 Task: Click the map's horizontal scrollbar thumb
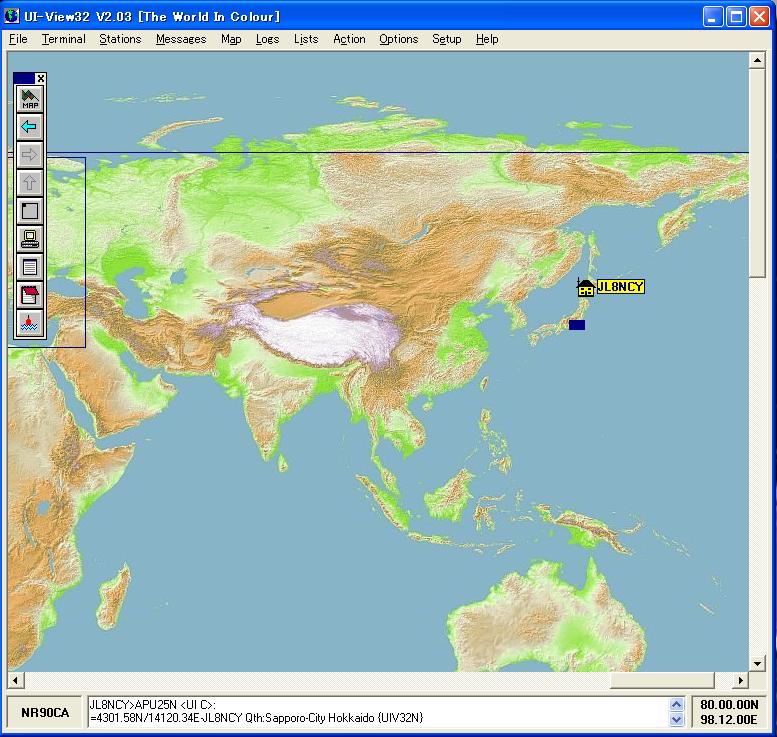661,681
